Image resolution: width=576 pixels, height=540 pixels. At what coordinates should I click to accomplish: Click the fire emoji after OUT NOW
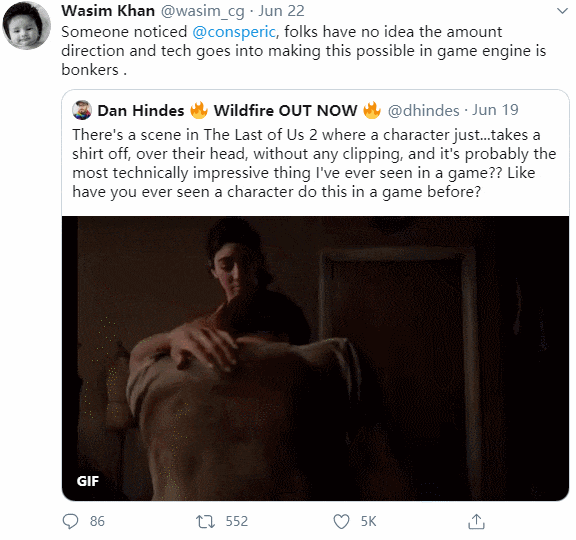(372, 110)
